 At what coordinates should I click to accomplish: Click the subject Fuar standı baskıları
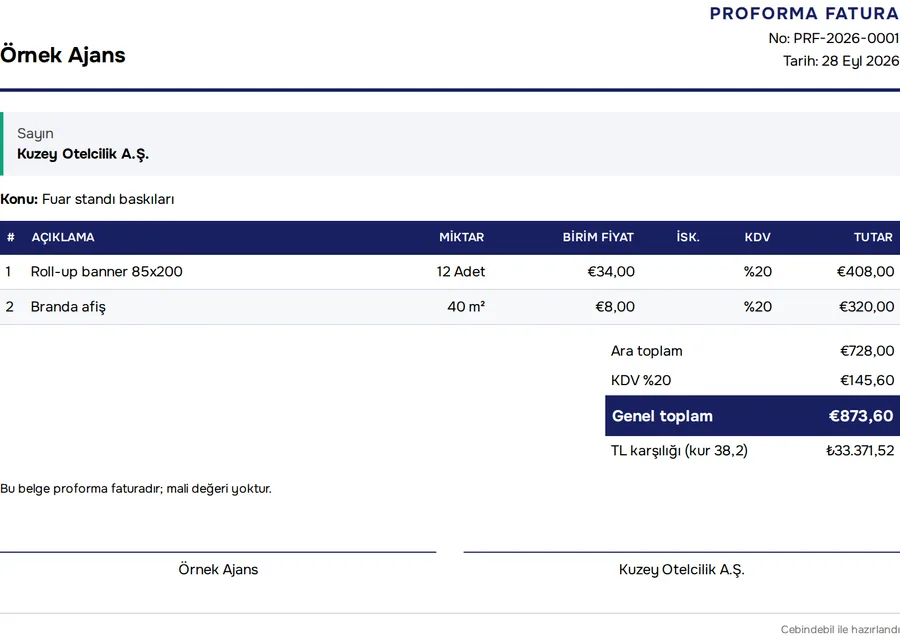[x=108, y=199]
